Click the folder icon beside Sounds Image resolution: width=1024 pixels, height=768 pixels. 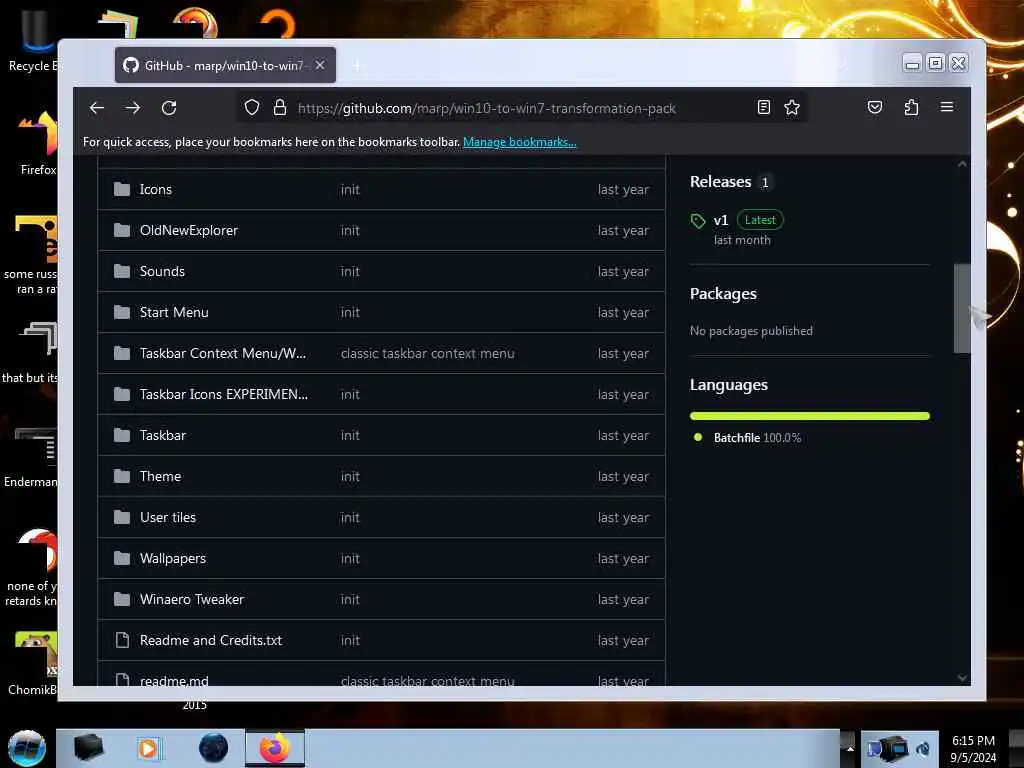122,271
